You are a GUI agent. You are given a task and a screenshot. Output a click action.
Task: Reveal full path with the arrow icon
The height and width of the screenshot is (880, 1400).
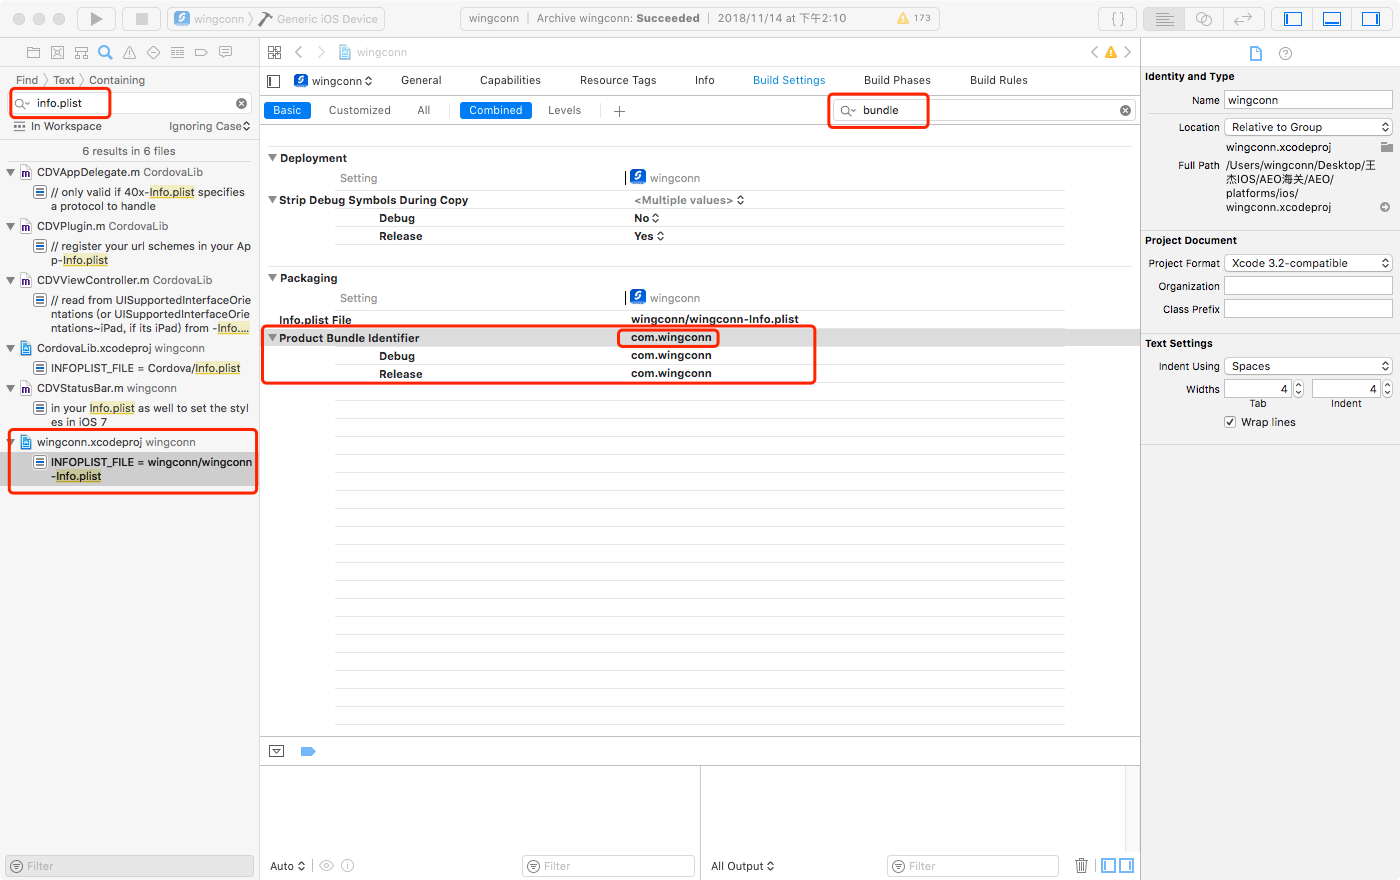coord(1385,207)
